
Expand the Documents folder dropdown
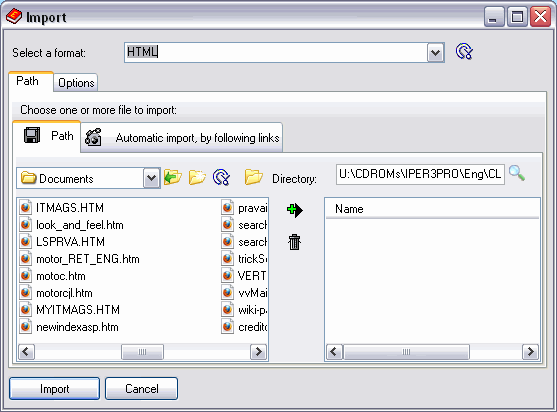click(152, 178)
